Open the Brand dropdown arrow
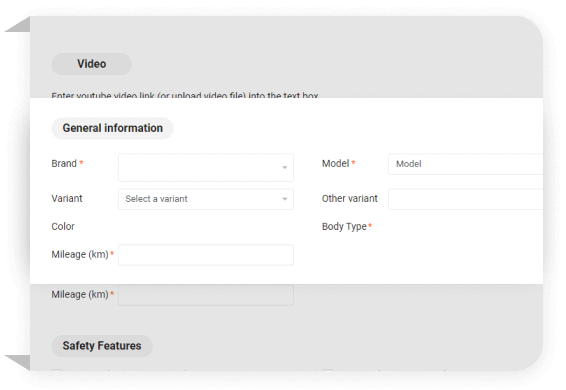566x390 pixels. click(284, 168)
